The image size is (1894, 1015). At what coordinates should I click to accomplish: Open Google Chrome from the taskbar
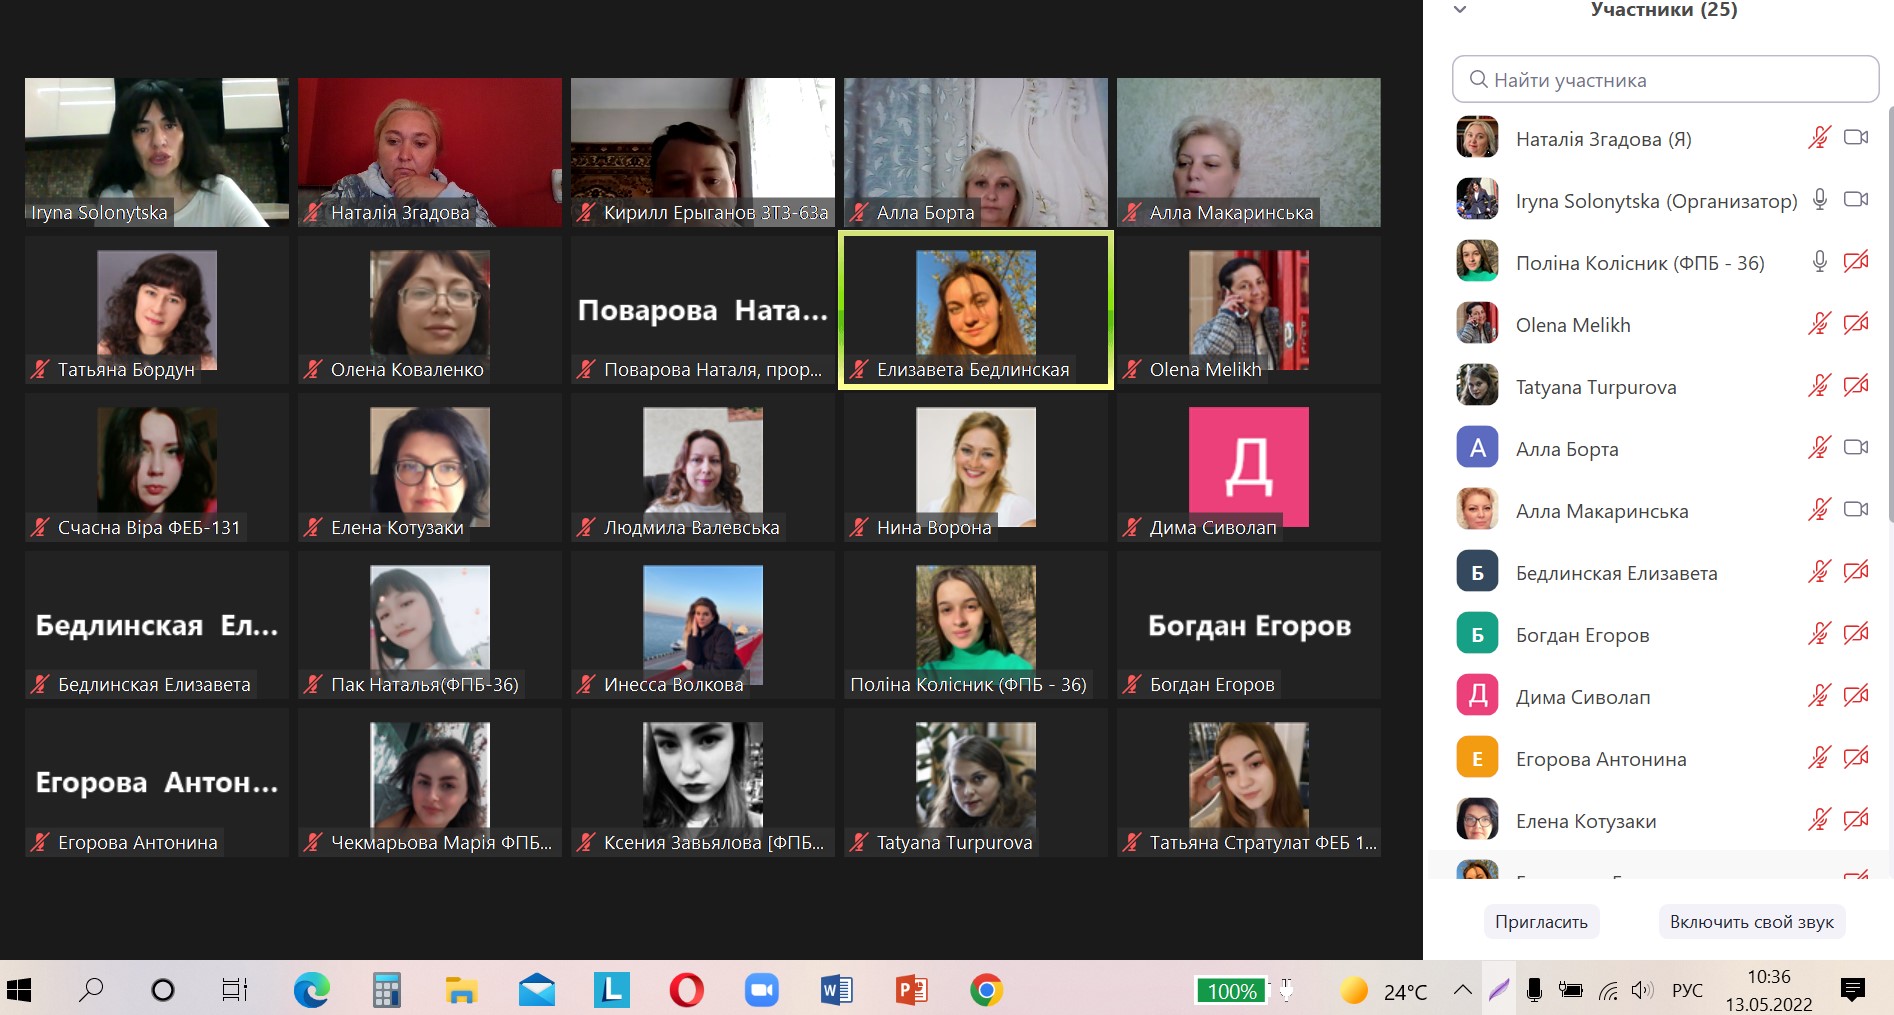click(986, 990)
